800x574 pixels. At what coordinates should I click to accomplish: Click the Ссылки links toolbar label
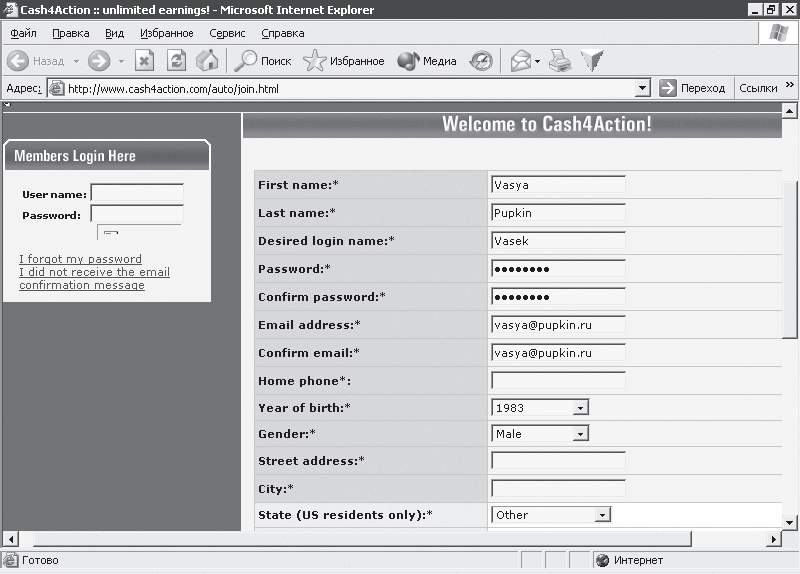[x=758, y=88]
